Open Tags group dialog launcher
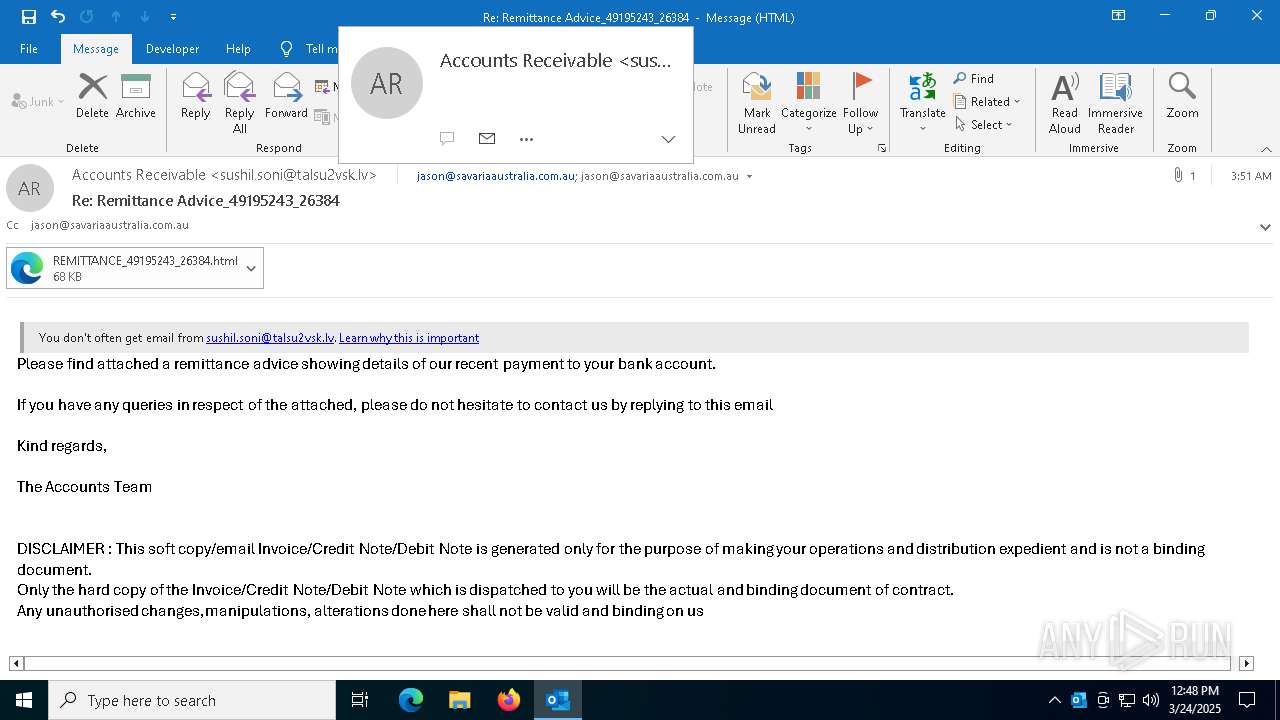The height and width of the screenshot is (720, 1280). 882,148
